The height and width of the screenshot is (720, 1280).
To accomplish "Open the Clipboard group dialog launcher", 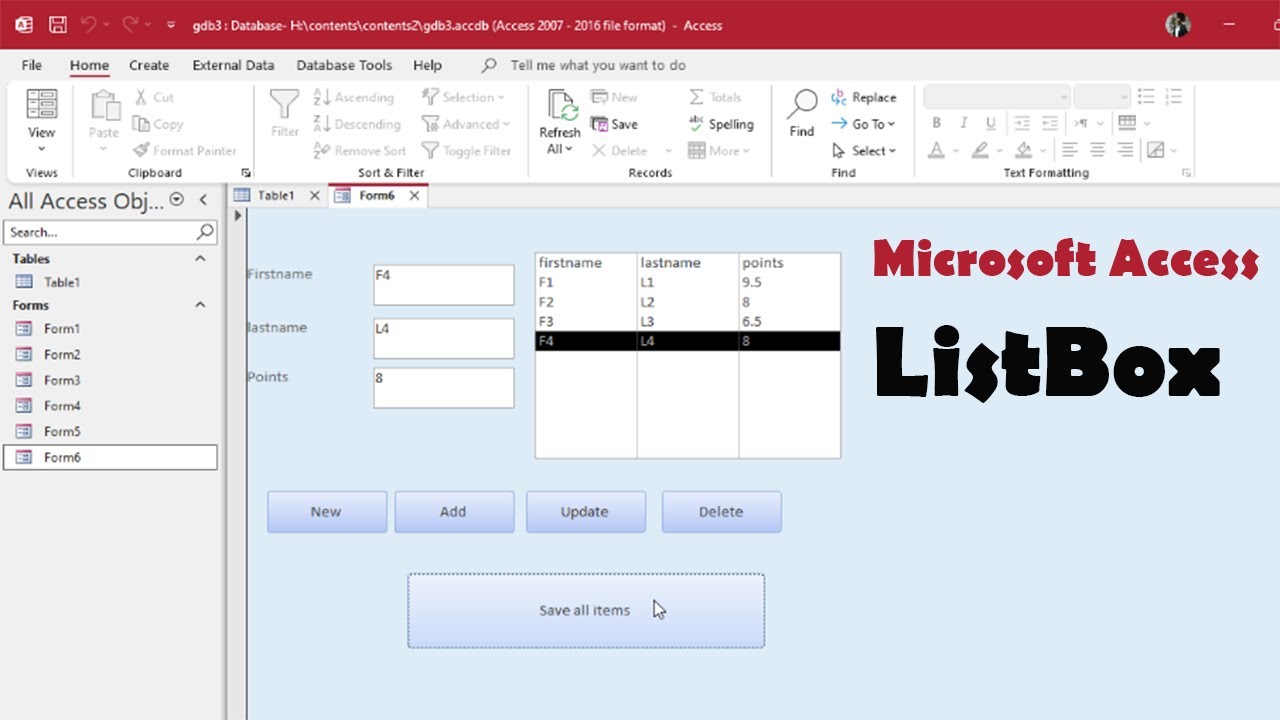I will tap(246, 173).
